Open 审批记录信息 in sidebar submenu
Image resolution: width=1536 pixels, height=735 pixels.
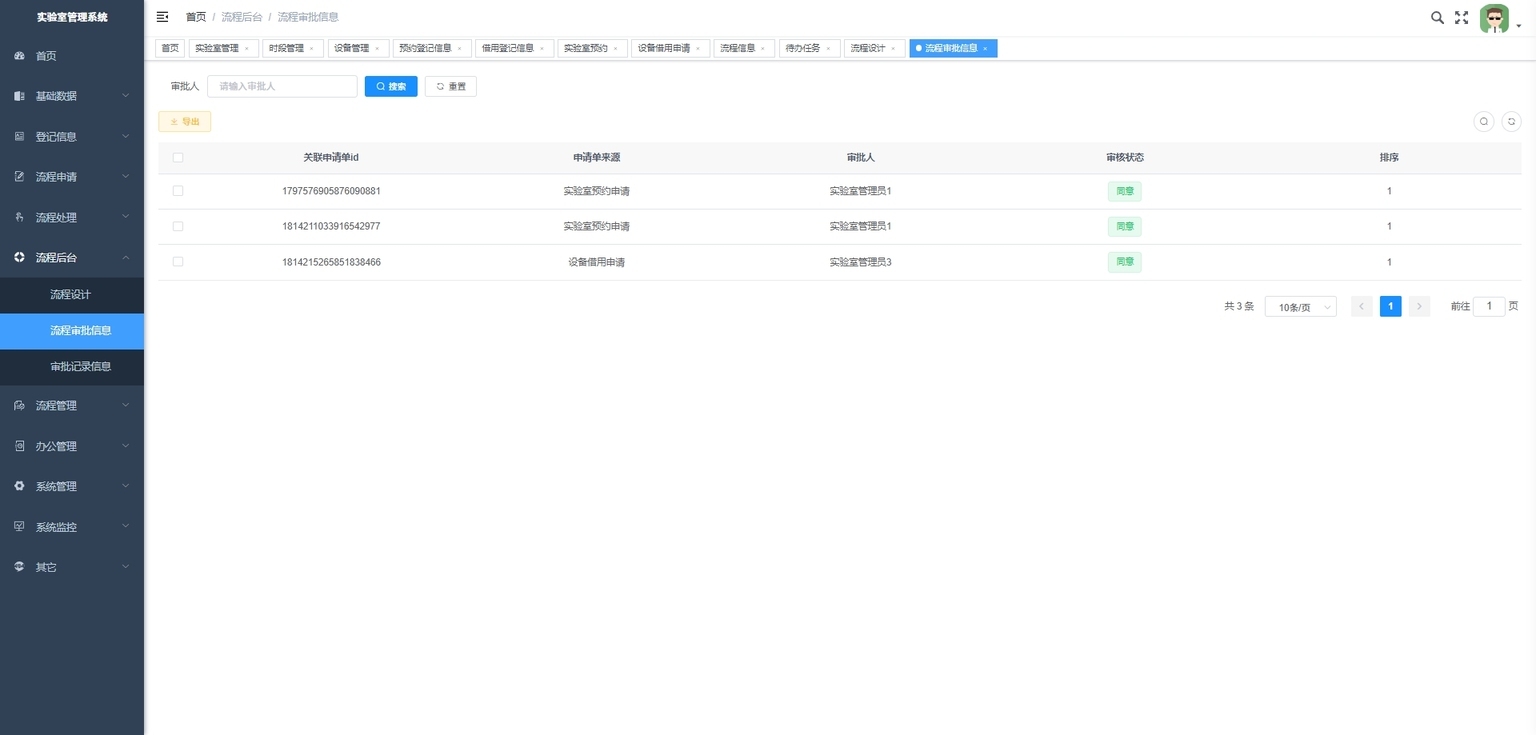[72, 367]
